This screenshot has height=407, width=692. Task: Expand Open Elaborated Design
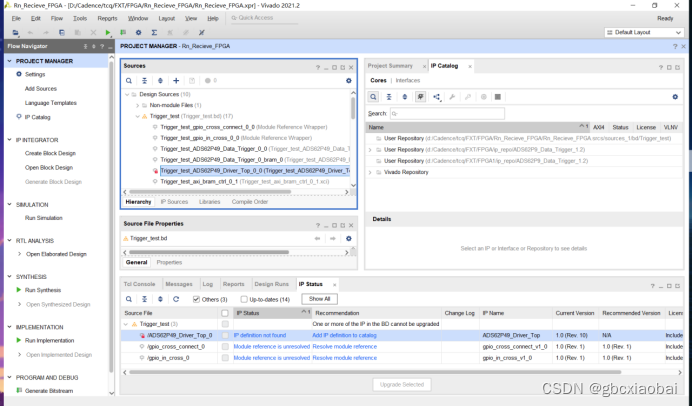click(19, 254)
